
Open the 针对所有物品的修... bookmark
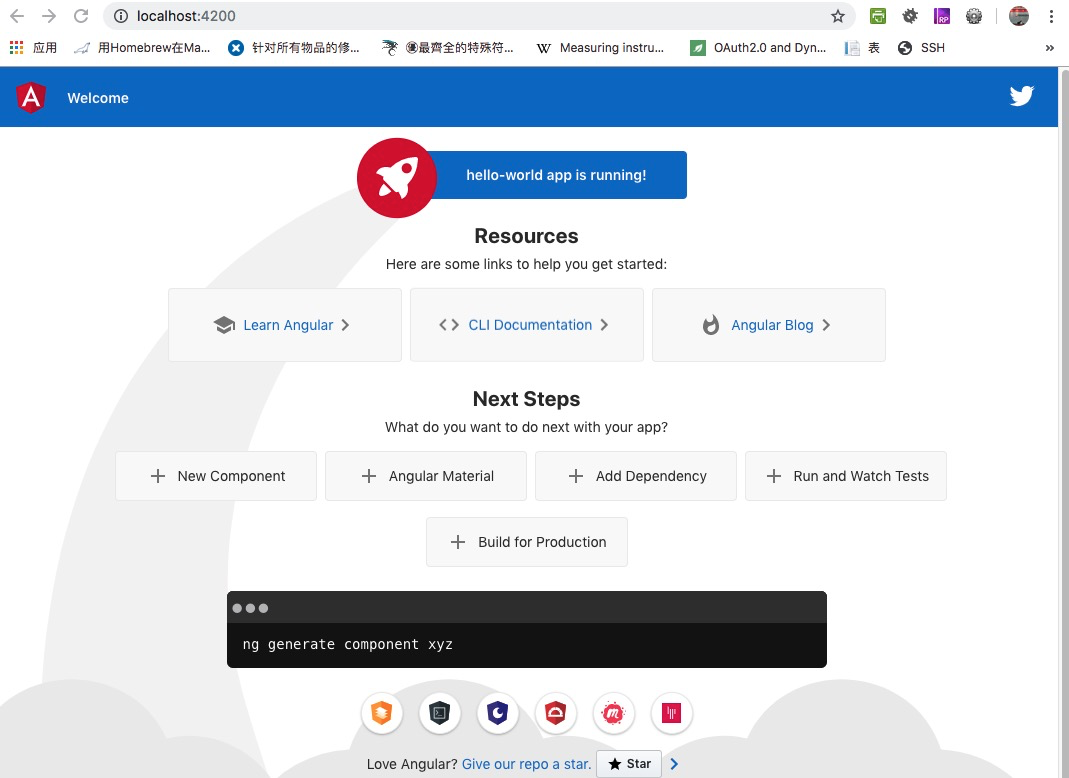pyautogui.click(x=294, y=48)
